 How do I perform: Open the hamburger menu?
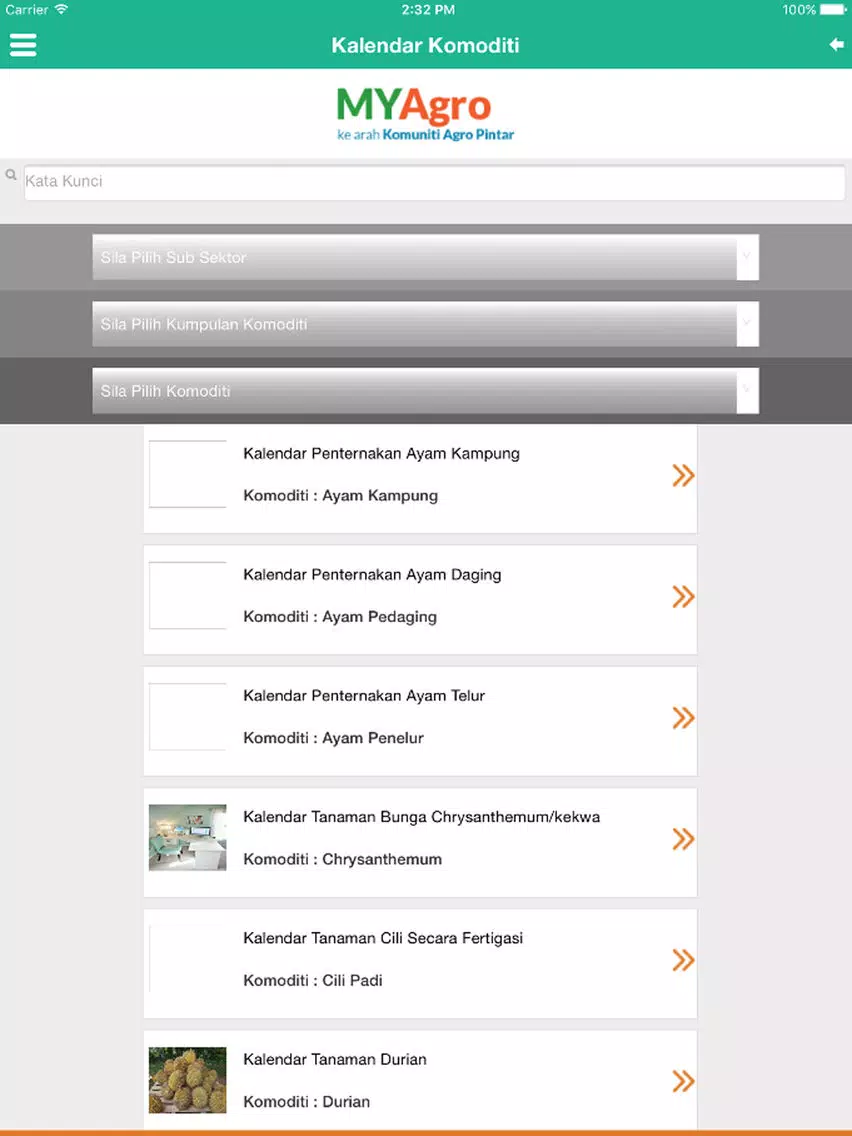coord(23,45)
